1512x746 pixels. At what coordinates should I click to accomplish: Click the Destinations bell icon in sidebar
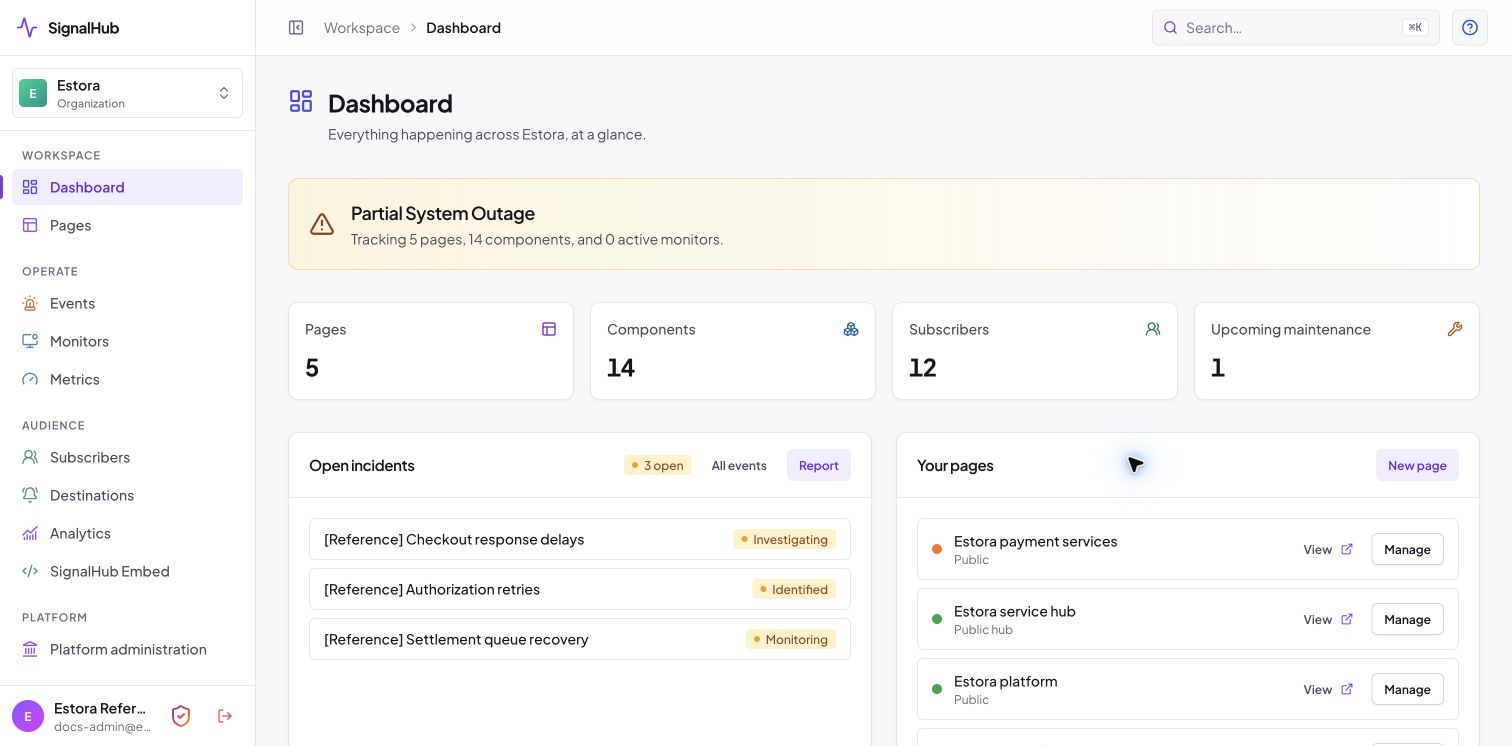pos(30,495)
